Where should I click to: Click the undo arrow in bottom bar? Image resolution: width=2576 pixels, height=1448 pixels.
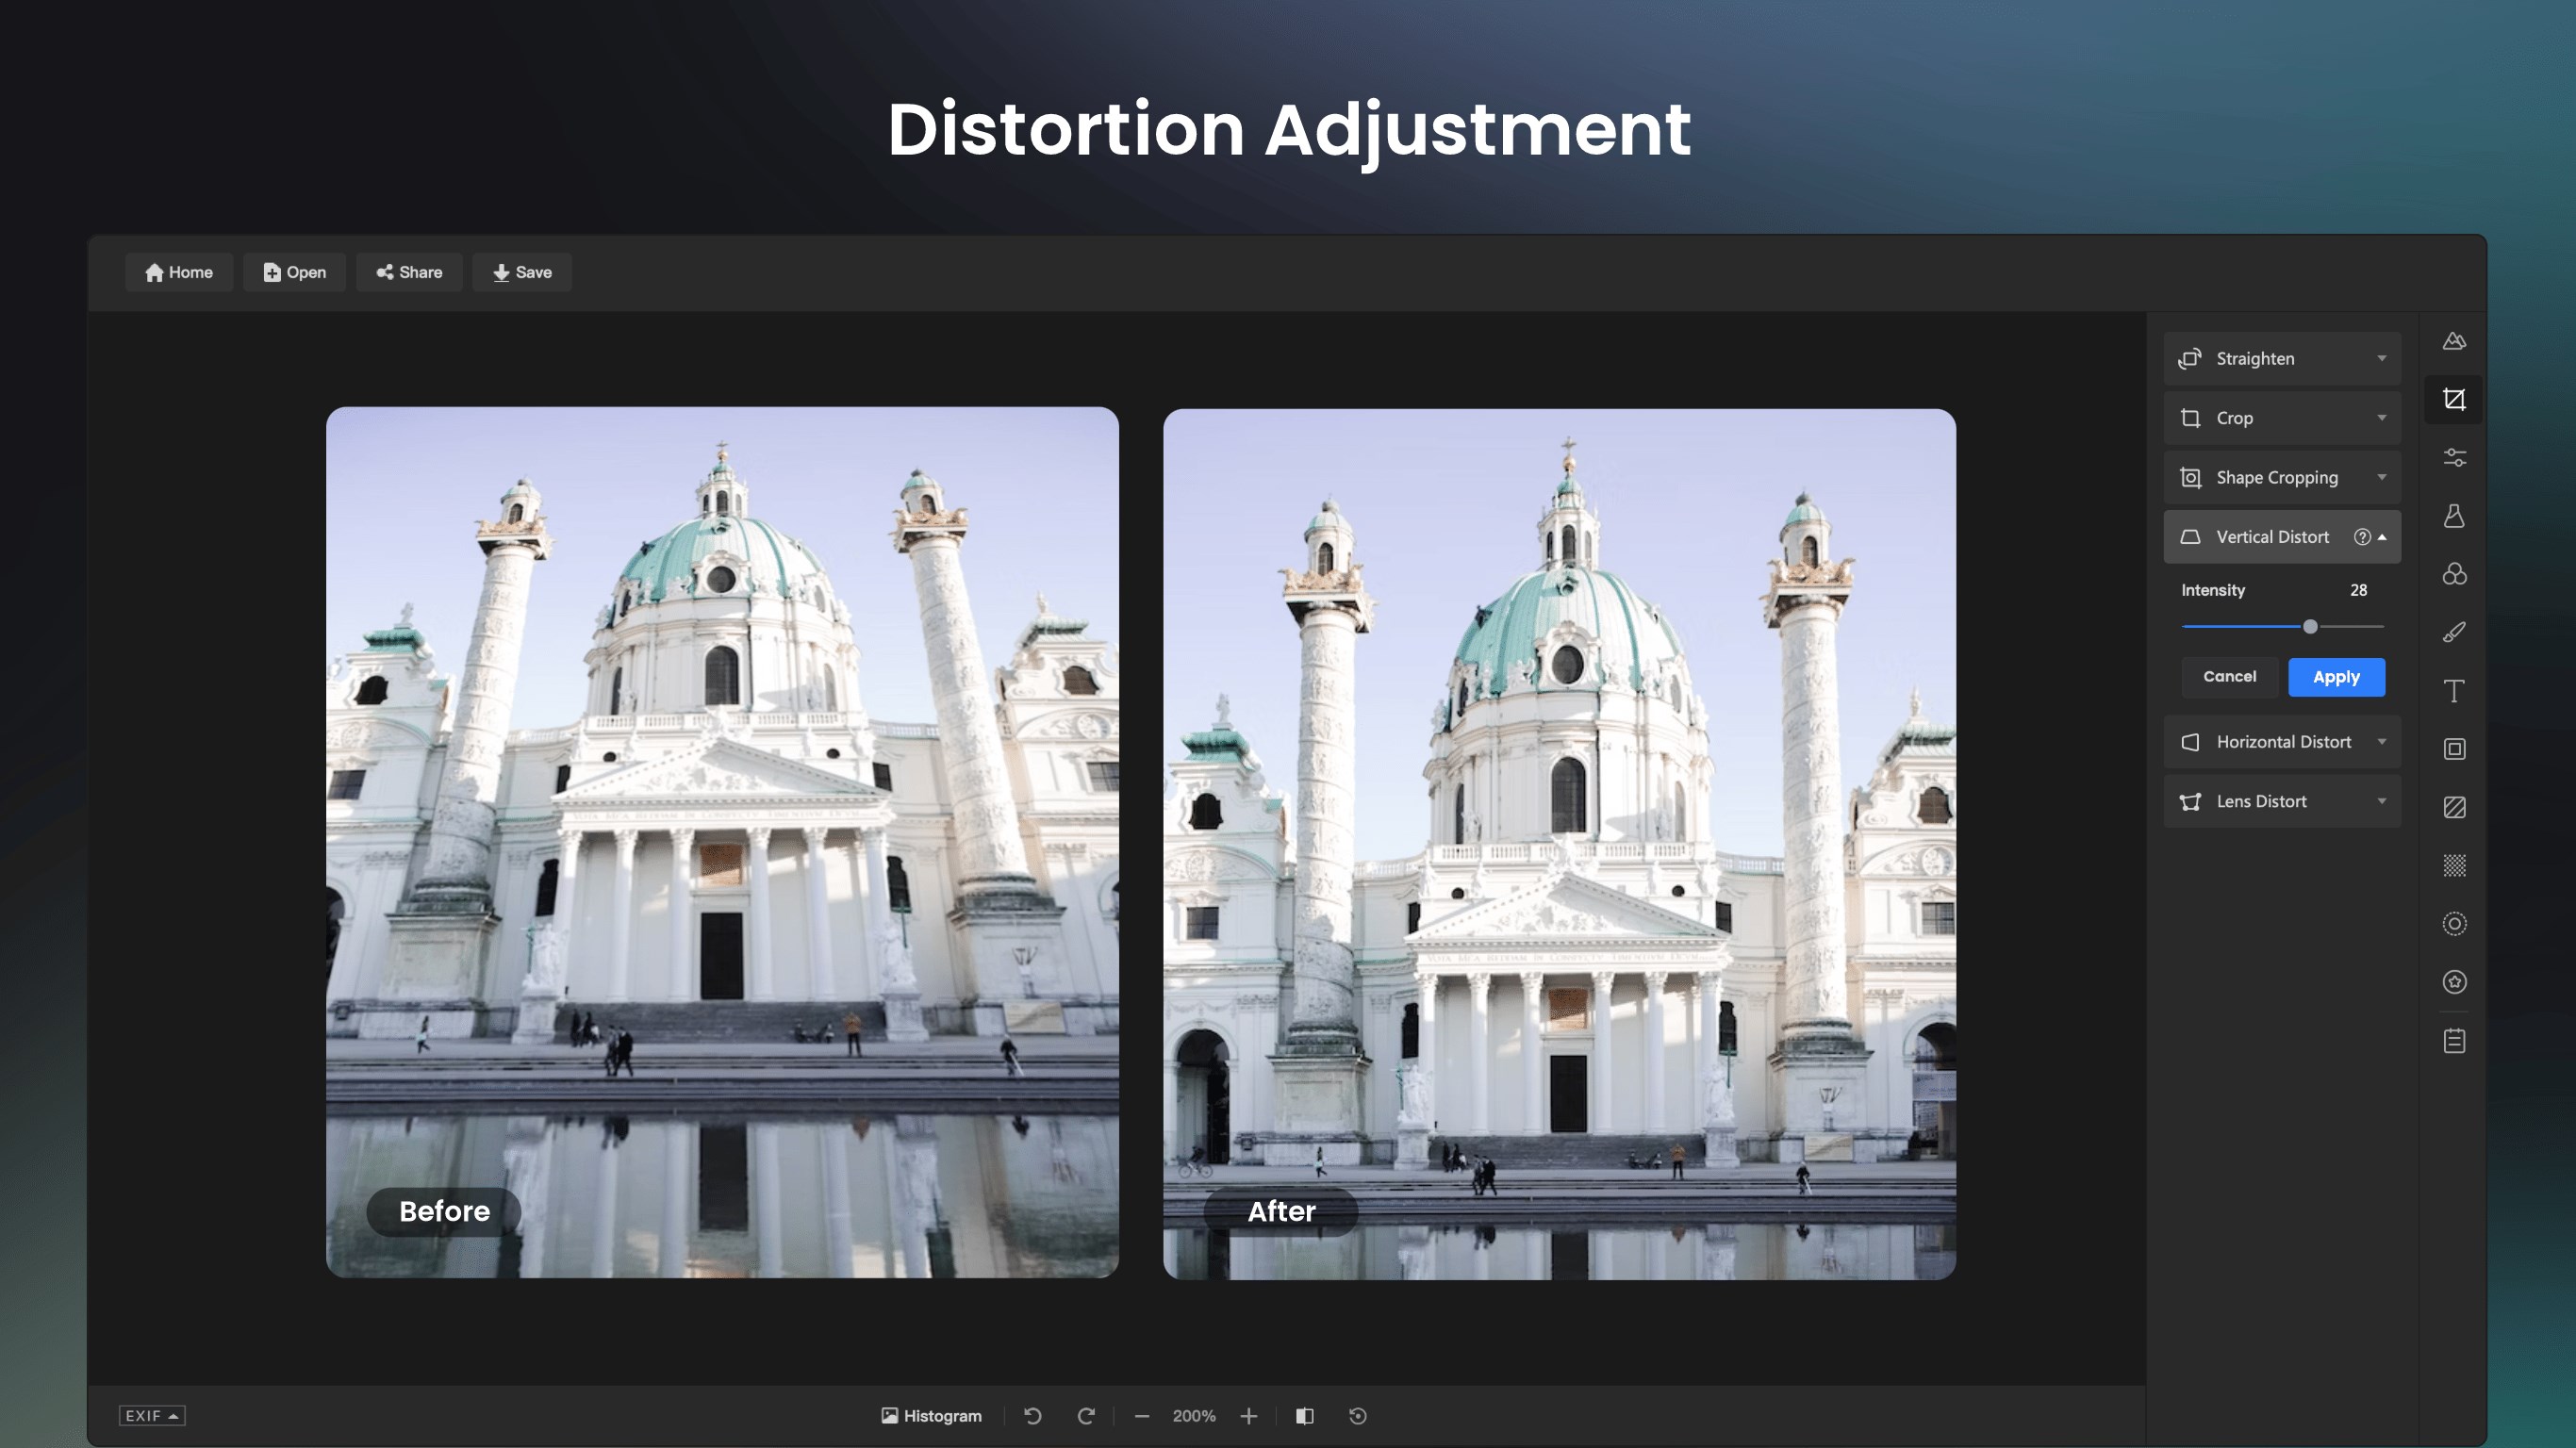click(1033, 1416)
